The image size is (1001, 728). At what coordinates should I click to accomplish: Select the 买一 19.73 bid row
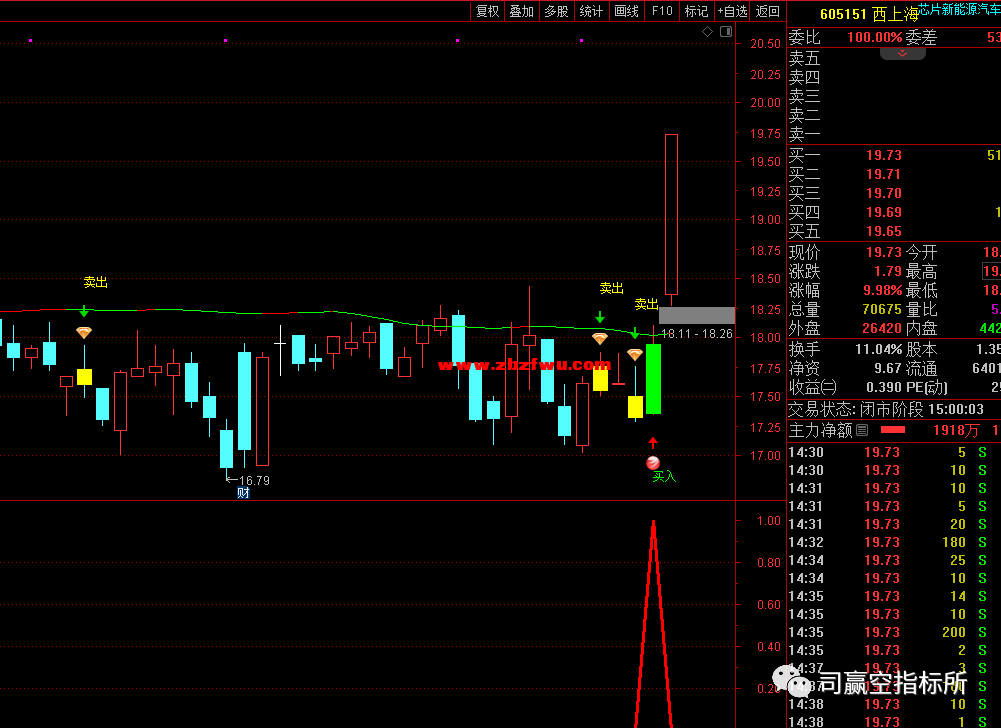point(894,155)
